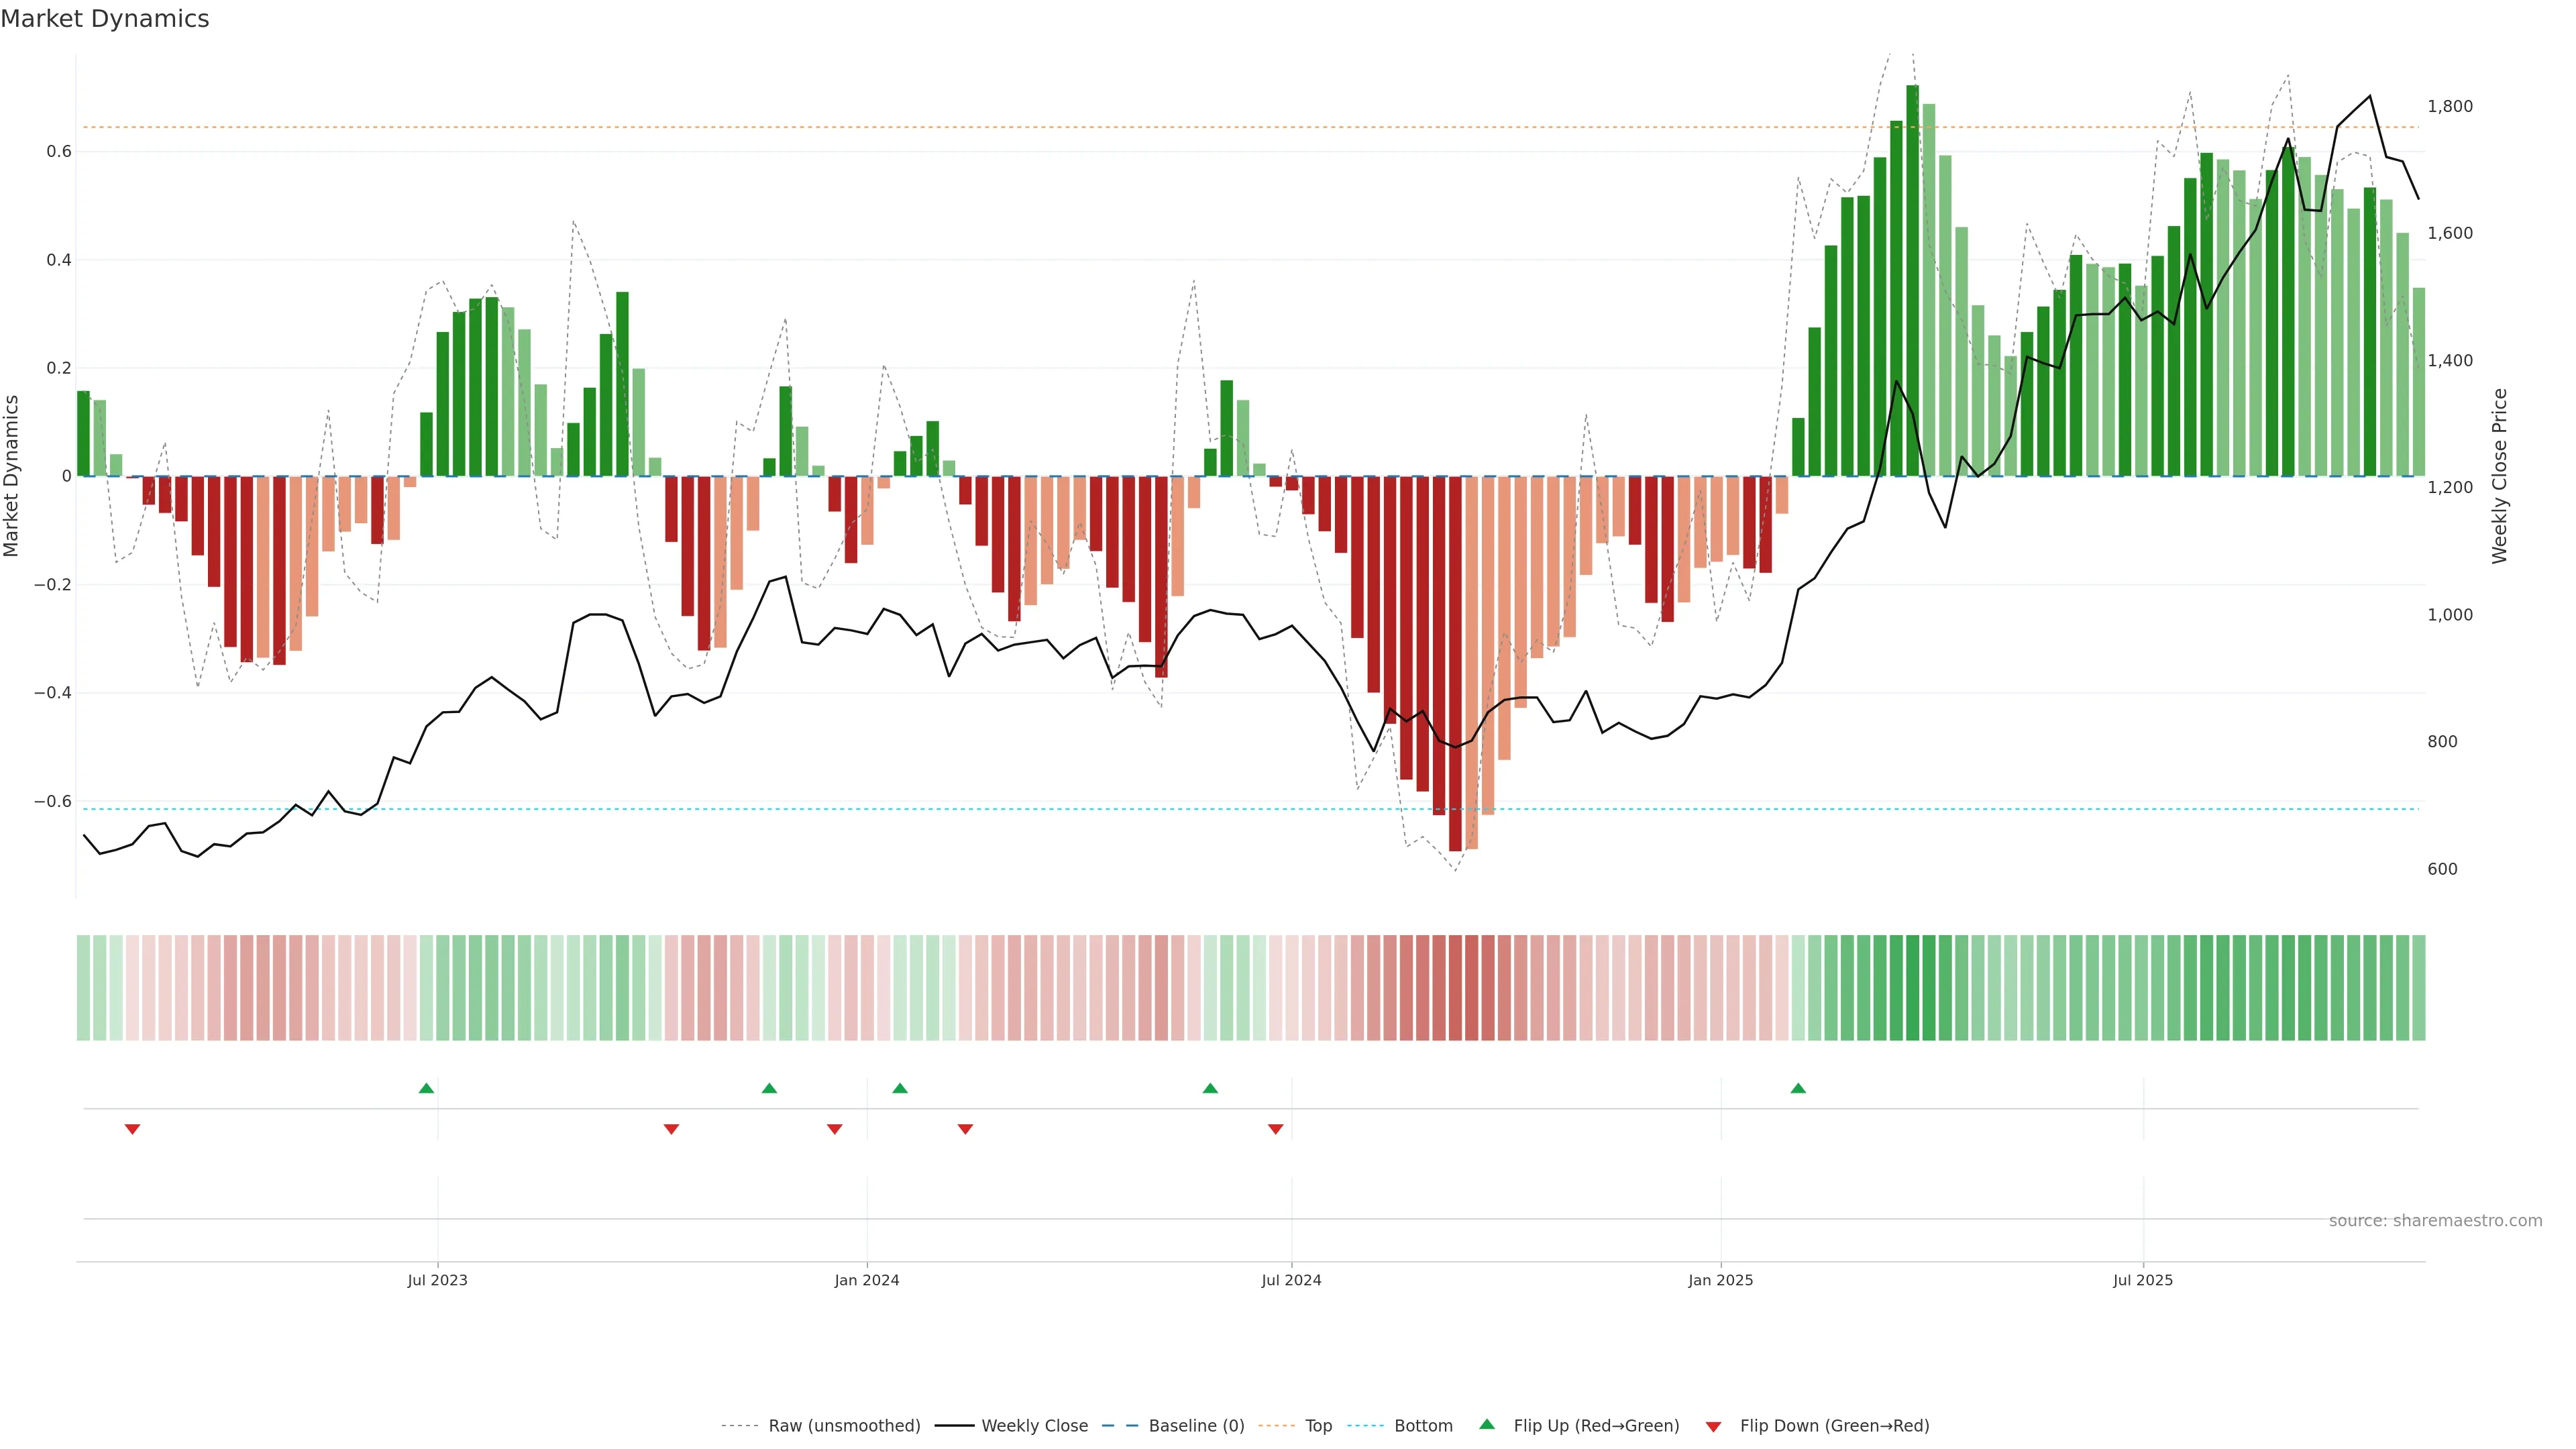
Task: Click the Market Dynamics chart title
Action: tap(105, 19)
